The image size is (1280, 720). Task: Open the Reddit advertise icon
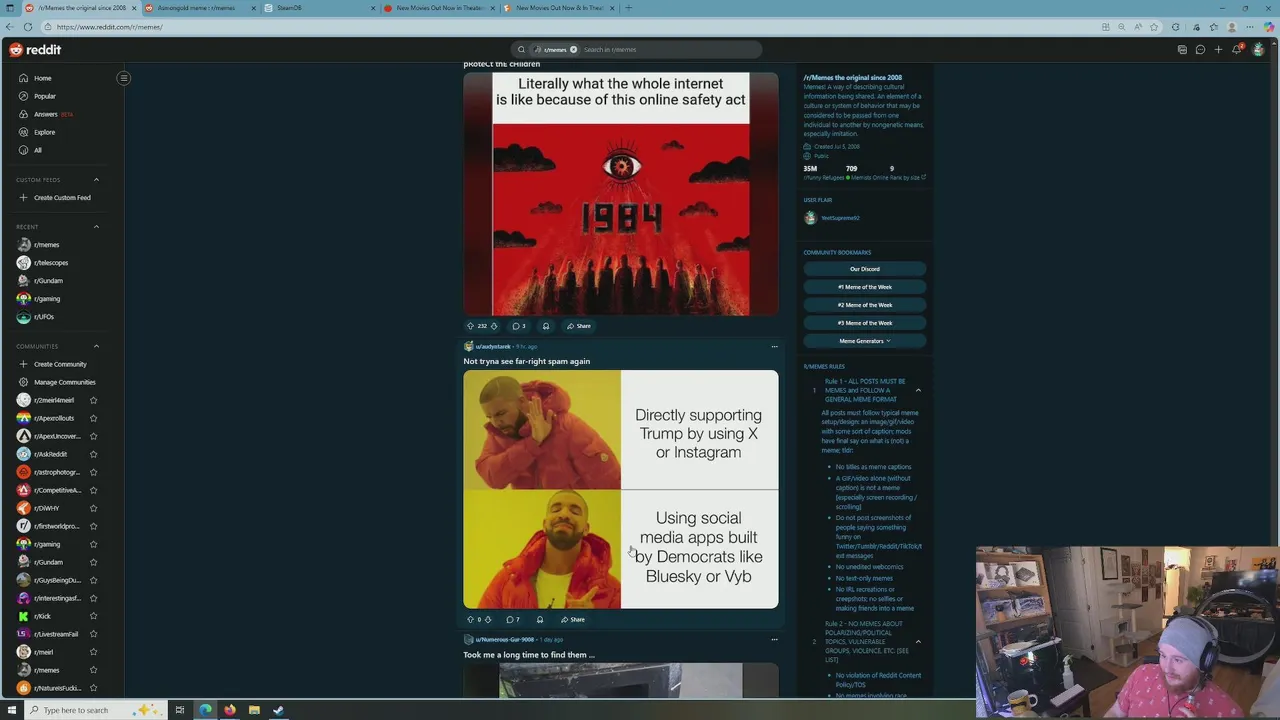click(x=1182, y=50)
